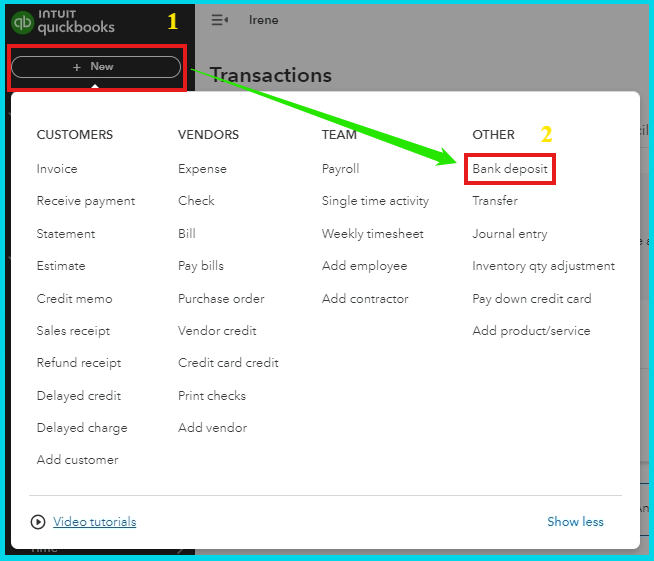
Task: Click the Irene company name
Action: 264,20
